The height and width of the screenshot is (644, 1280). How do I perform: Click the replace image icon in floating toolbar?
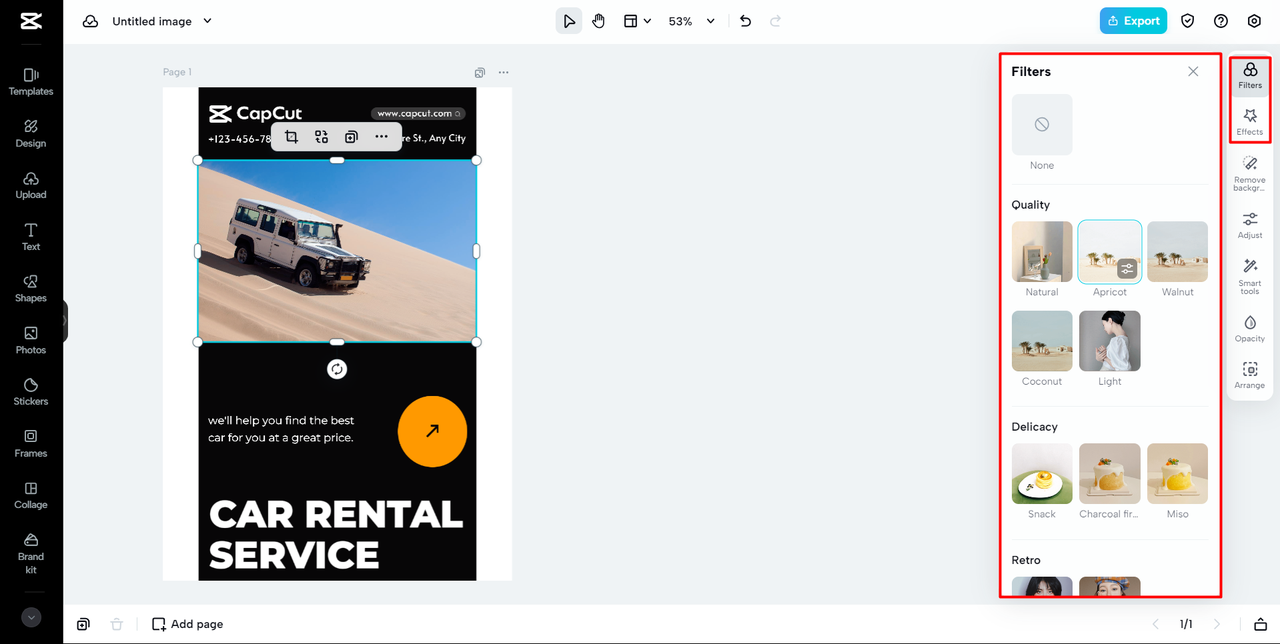coord(321,137)
